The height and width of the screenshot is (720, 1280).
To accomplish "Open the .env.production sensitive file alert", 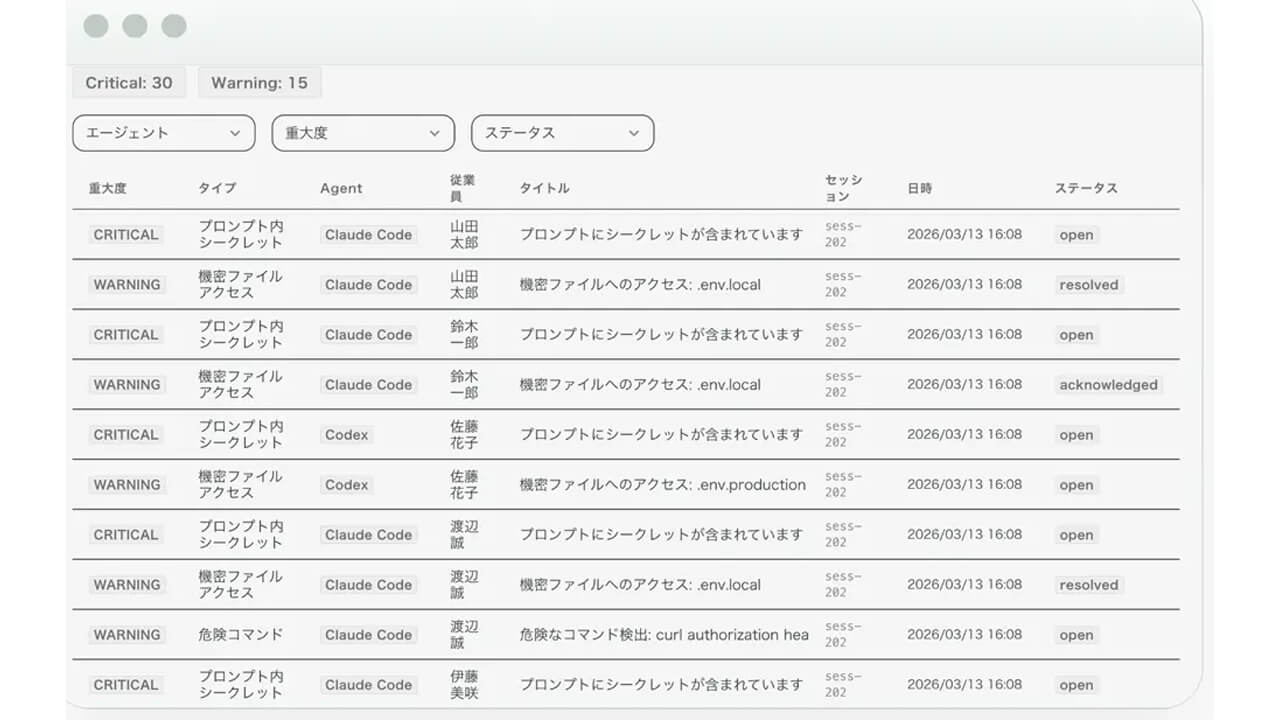I will (660, 485).
